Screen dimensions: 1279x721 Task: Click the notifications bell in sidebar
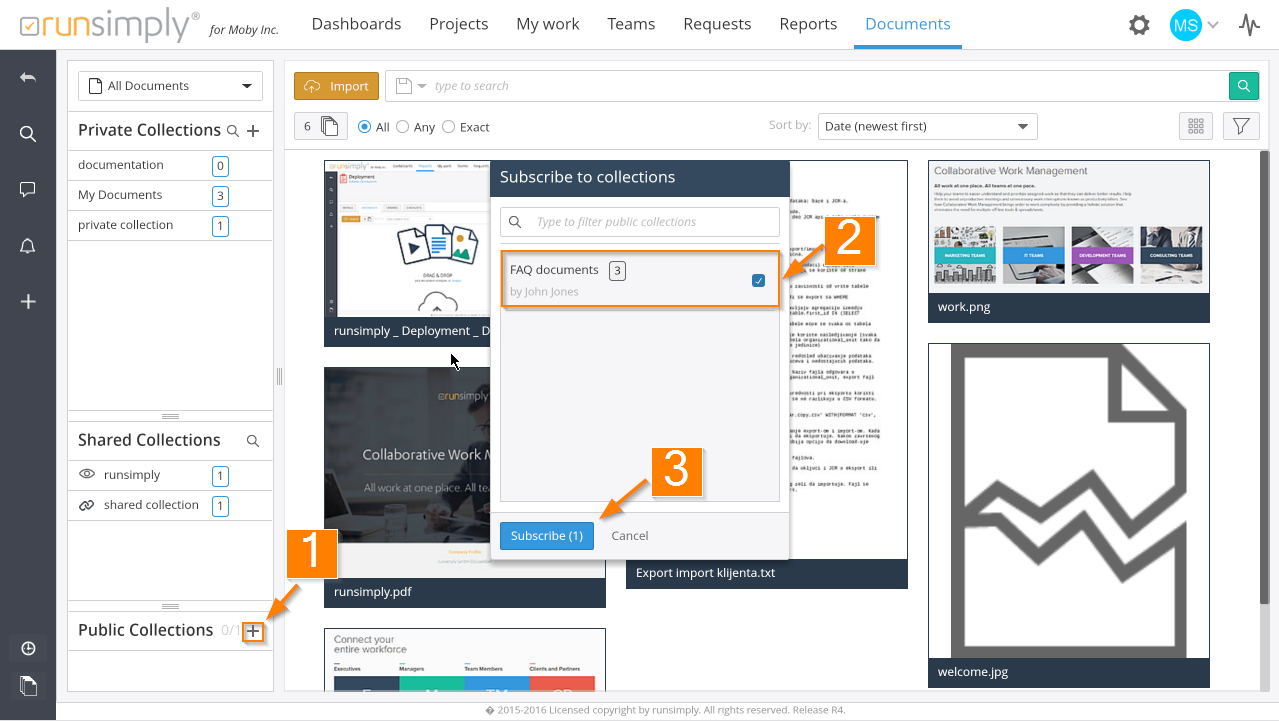pyautogui.click(x=28, y=246)
